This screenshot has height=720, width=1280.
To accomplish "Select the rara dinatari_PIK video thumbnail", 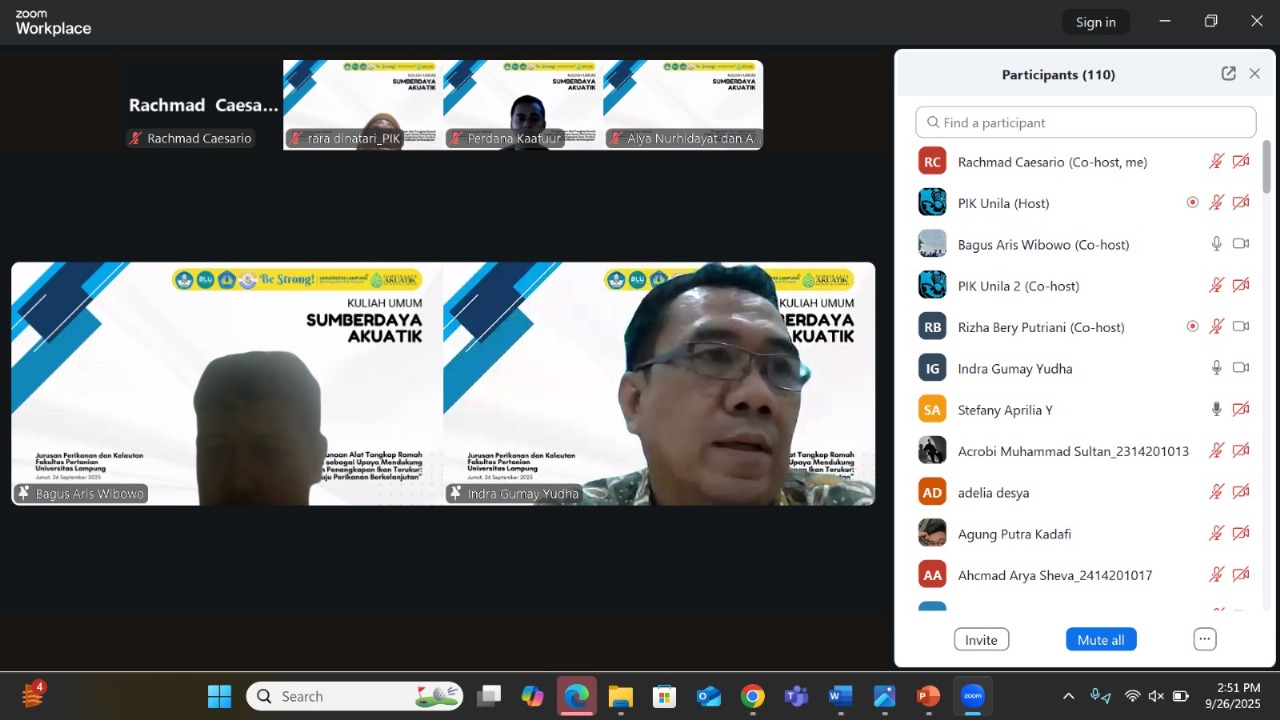I will tap(363, 105).
